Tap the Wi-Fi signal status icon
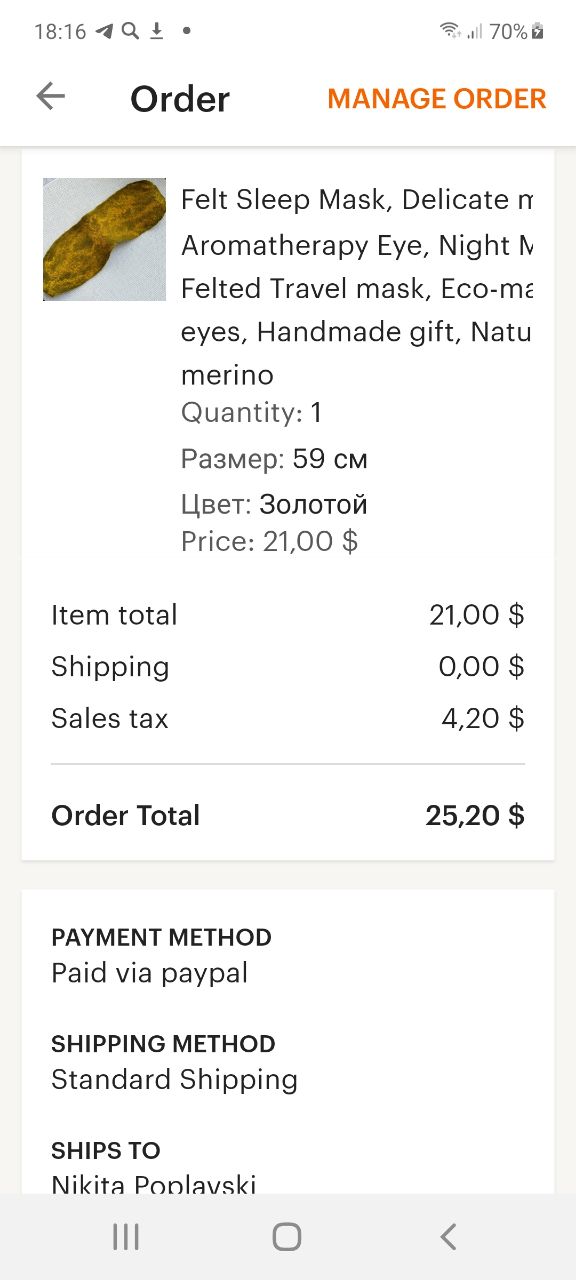Image resolution: width=576 pixels, height=1280 pixels. click(450, 31)
